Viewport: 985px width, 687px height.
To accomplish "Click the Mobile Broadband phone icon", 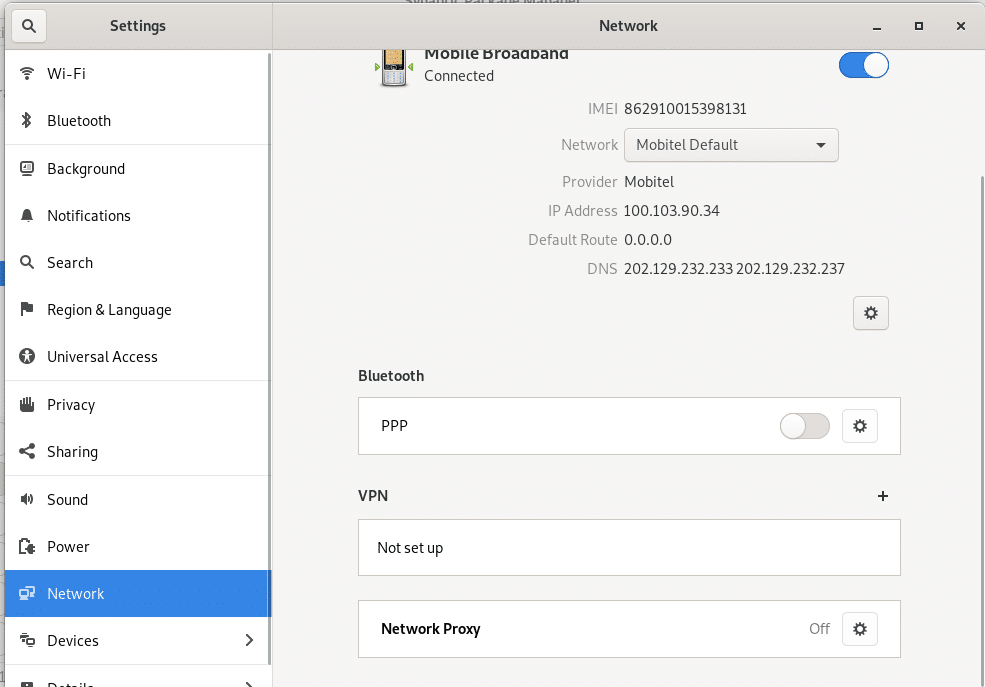I will tap(394, 67).
